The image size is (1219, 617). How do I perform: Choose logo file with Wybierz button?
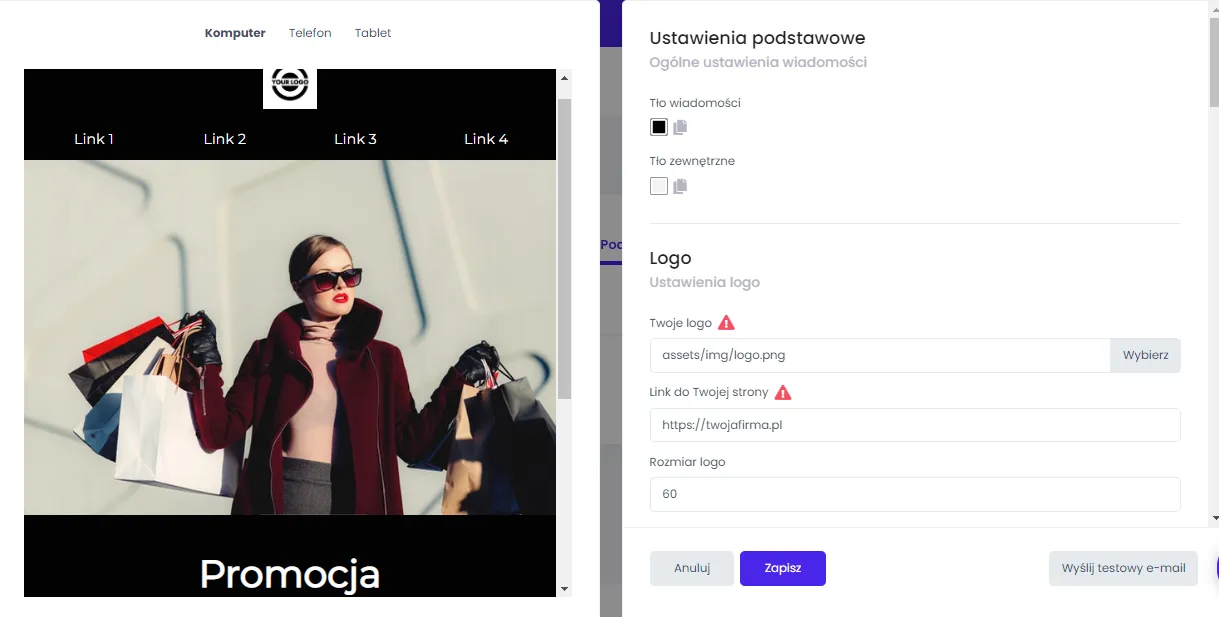pos(1145,355)
